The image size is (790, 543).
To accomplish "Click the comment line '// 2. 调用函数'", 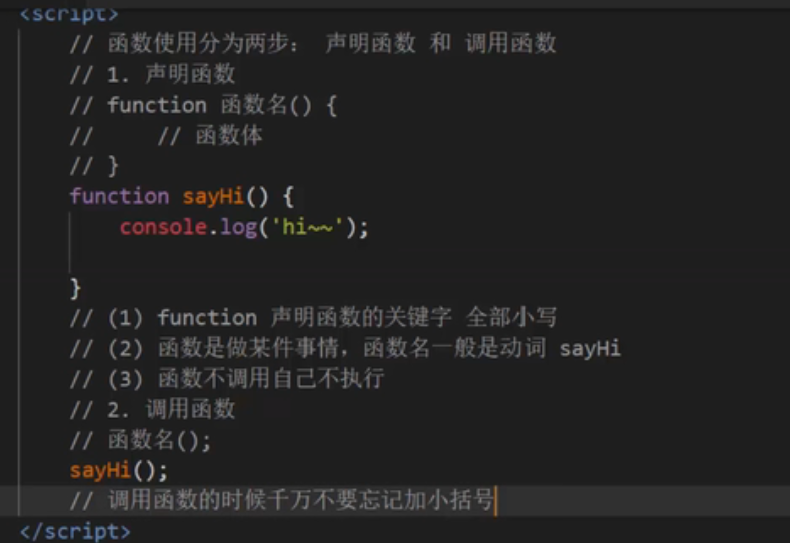I will tap(152, 409).
